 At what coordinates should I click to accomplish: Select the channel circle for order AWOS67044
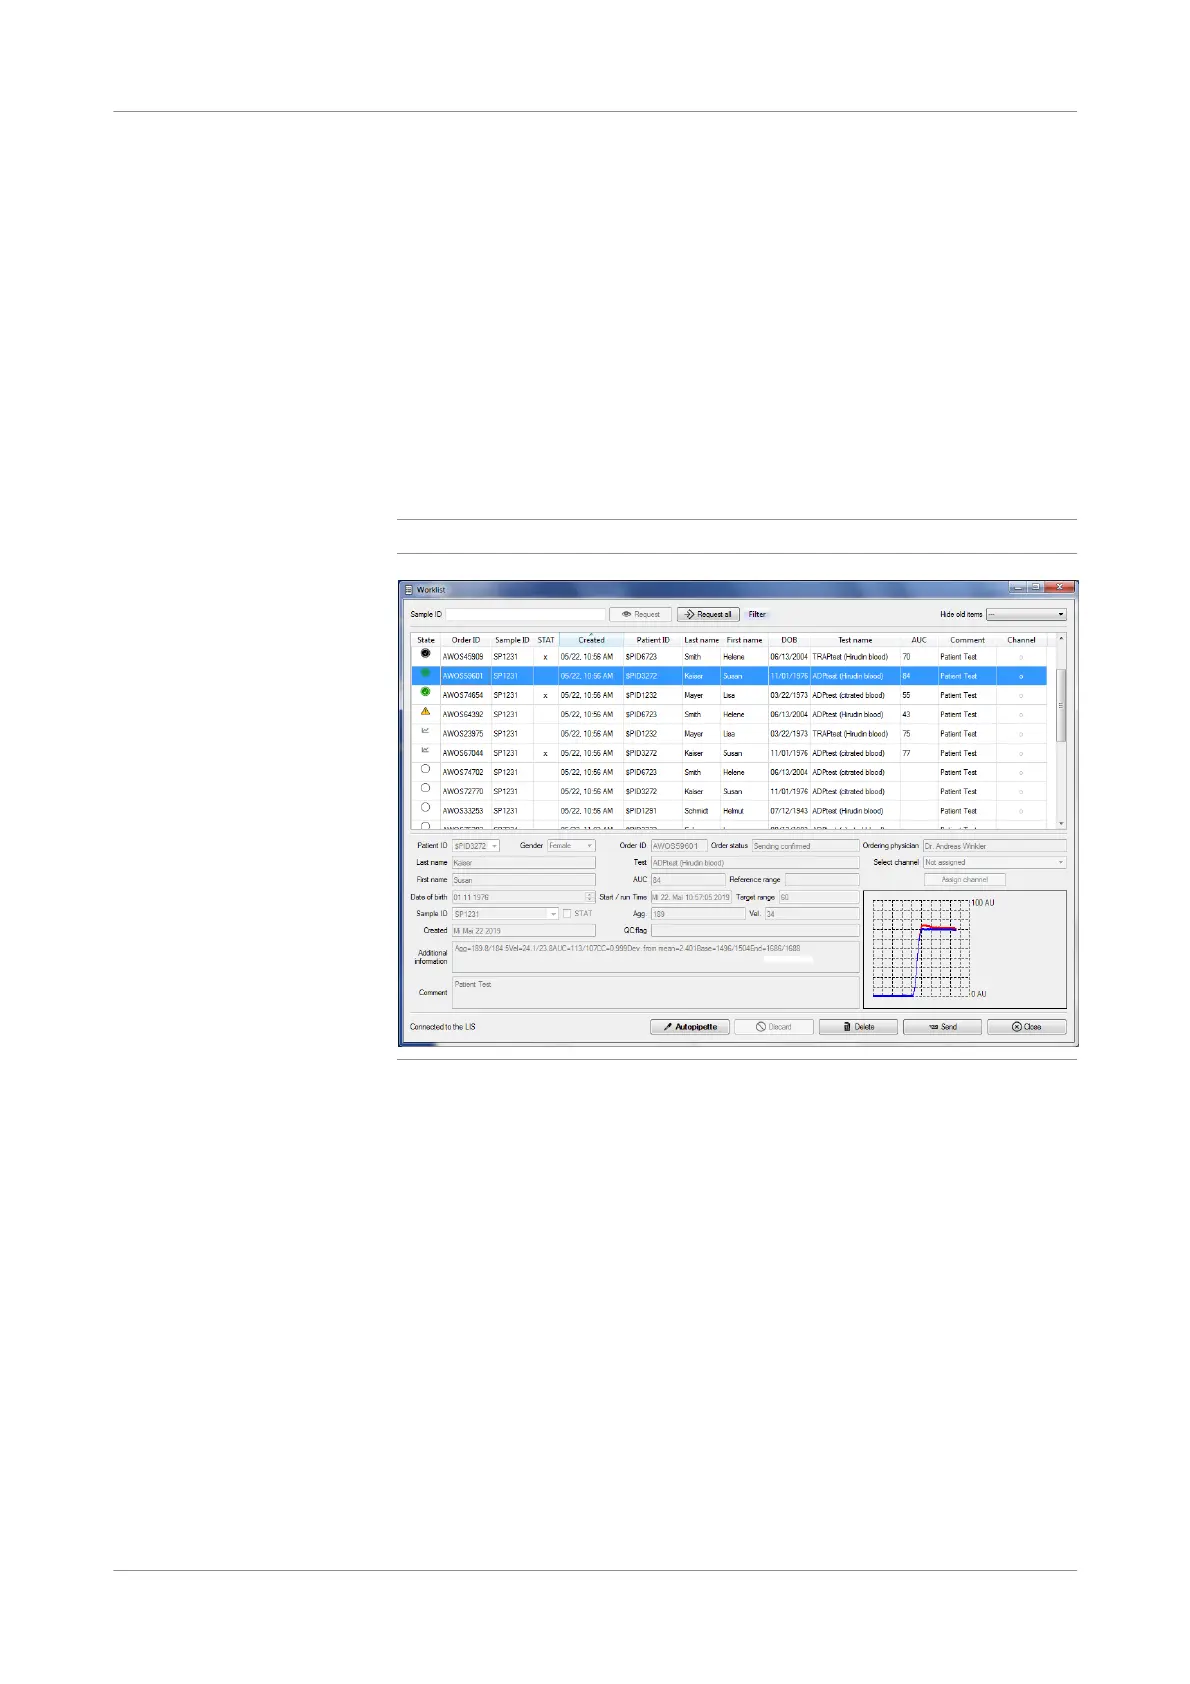click(x=1021, y=753)
